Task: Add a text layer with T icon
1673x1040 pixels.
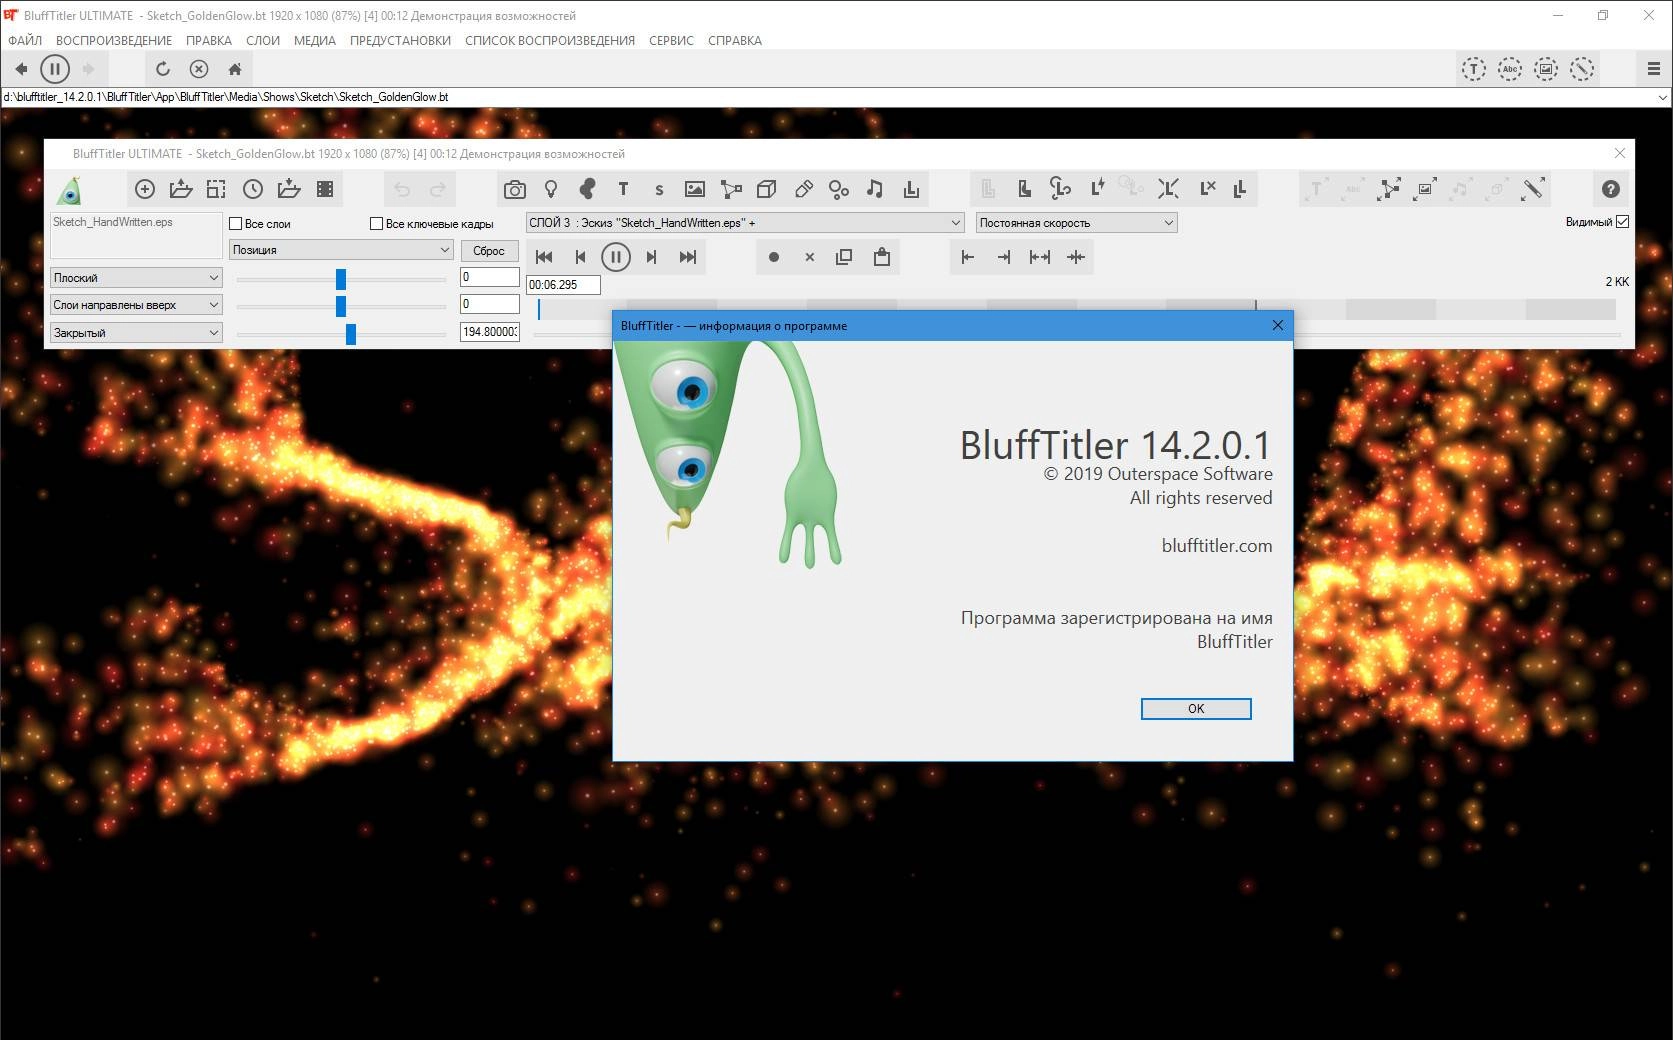Action: tap(623, 189)
